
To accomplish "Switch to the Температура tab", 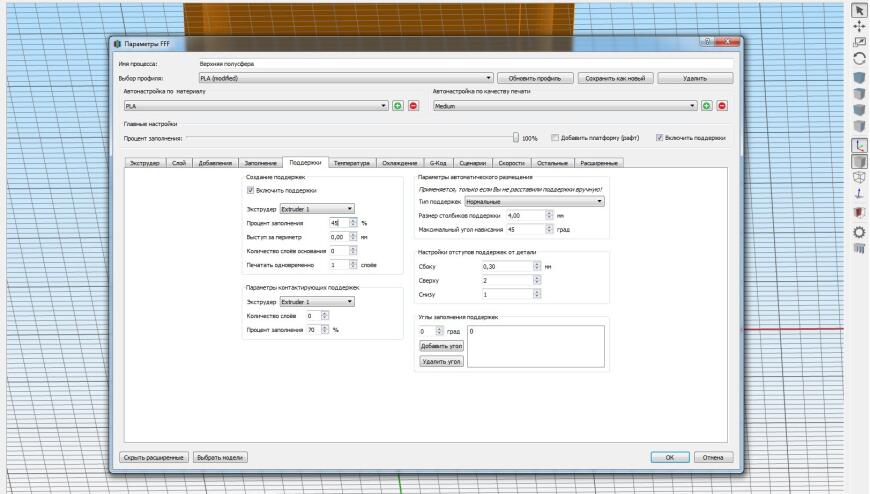I will 352,163.
